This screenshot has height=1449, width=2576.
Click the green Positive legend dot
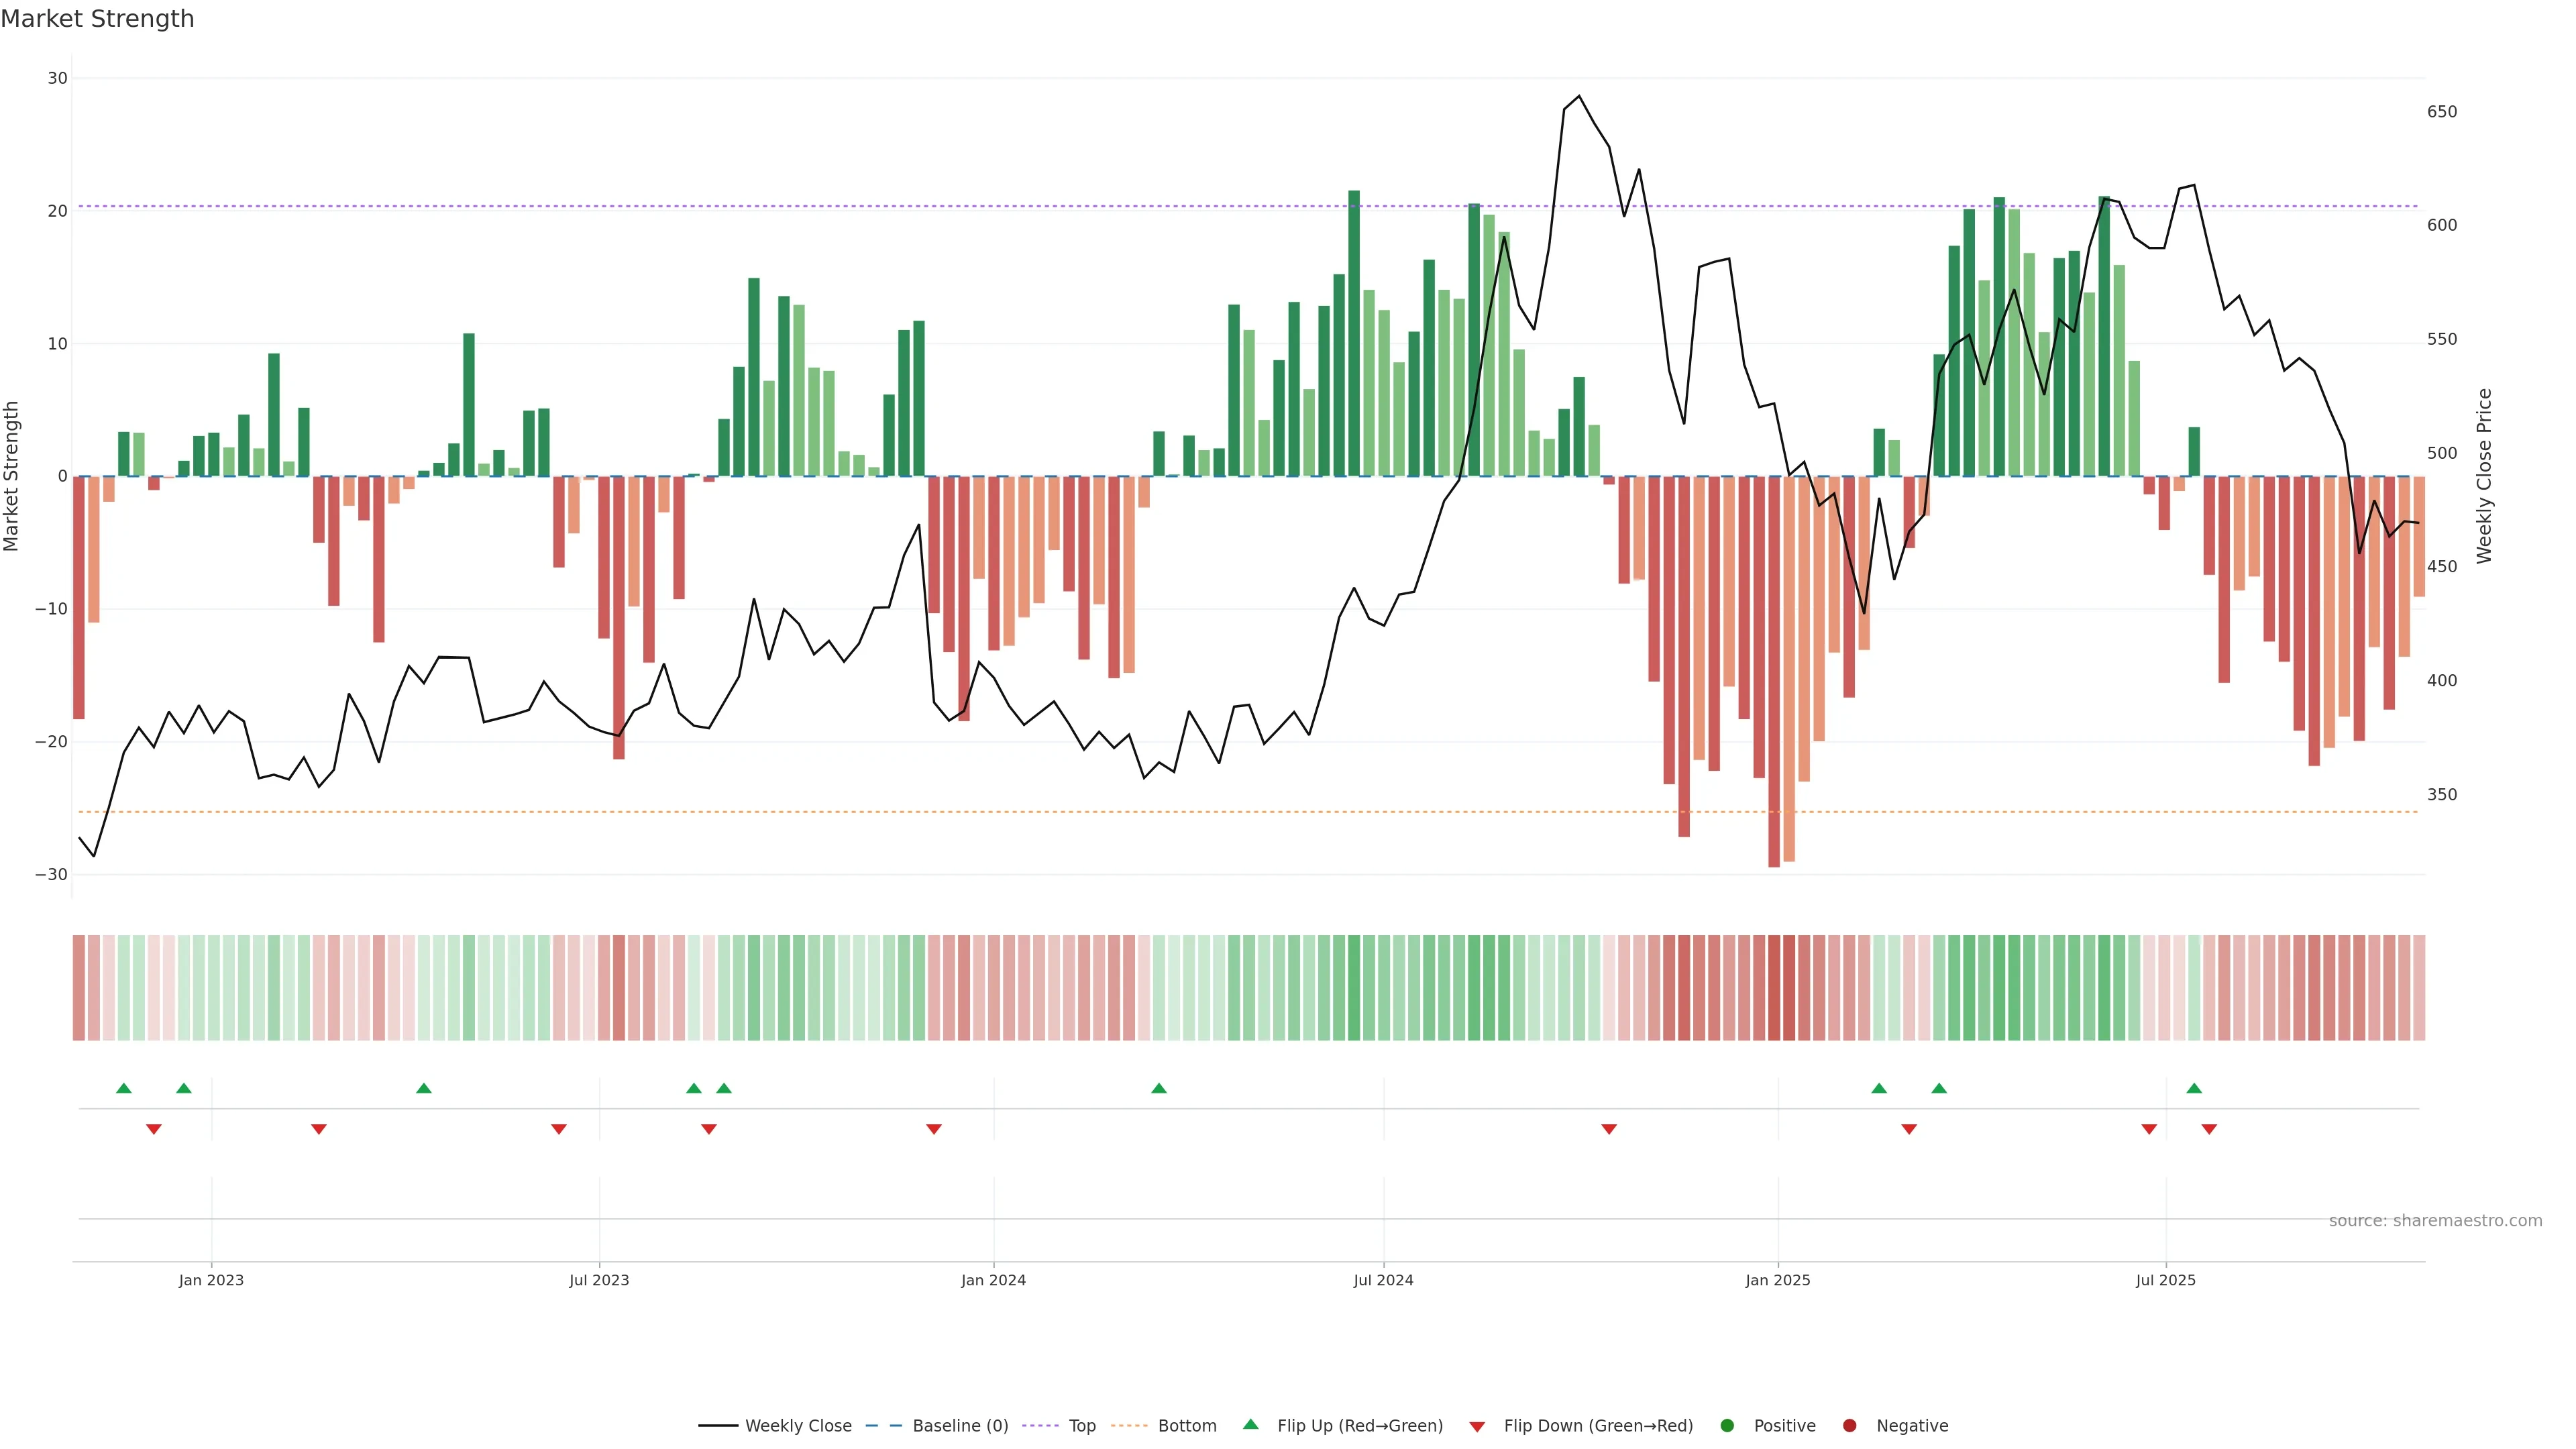click(x=1727, y=1426)
